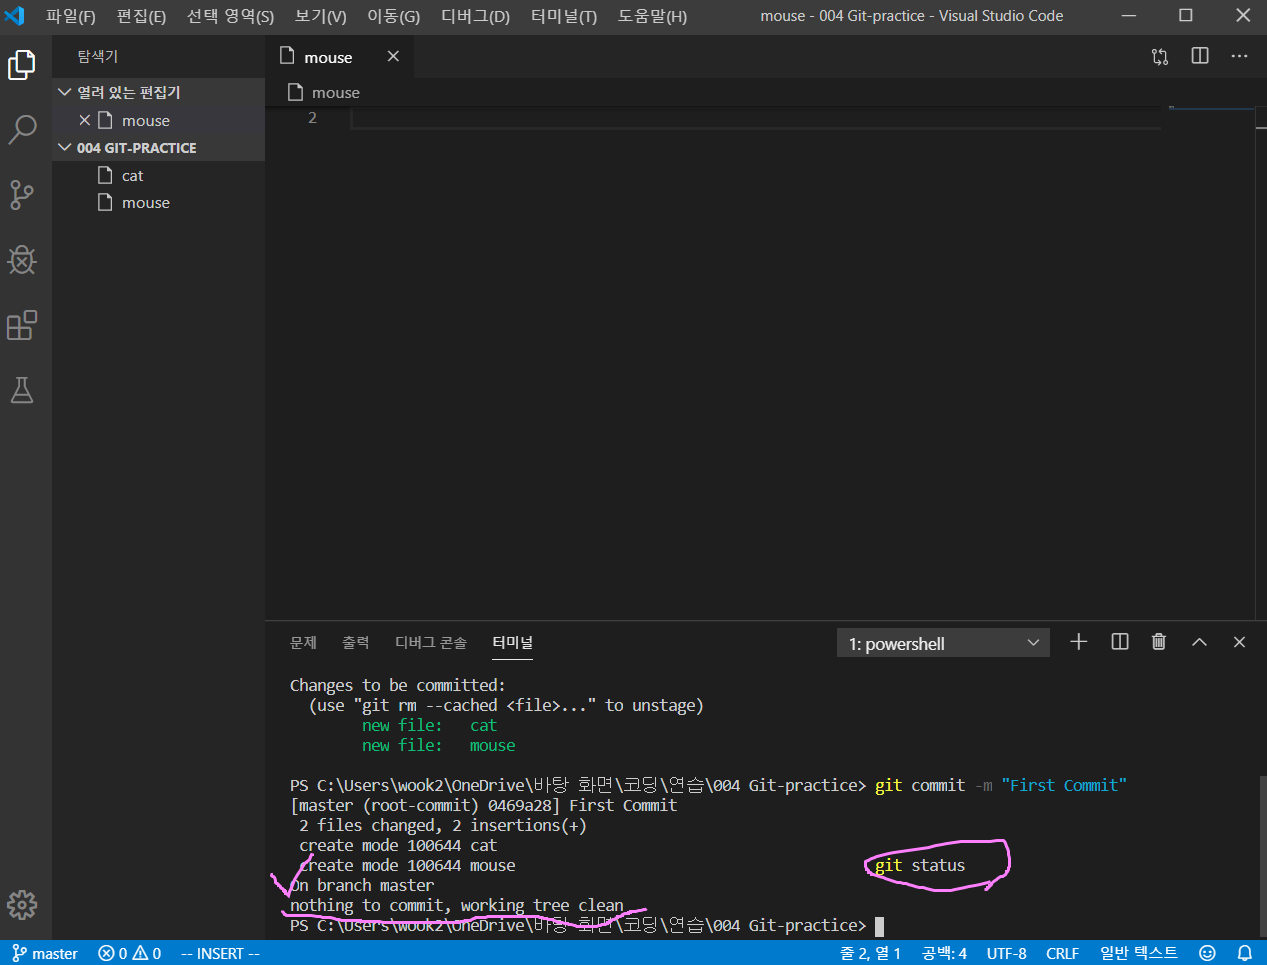Viewport: 1267px width, 965px height.
Task: Open the Terminal menu 터미널(T)
Action: [564, 16]
